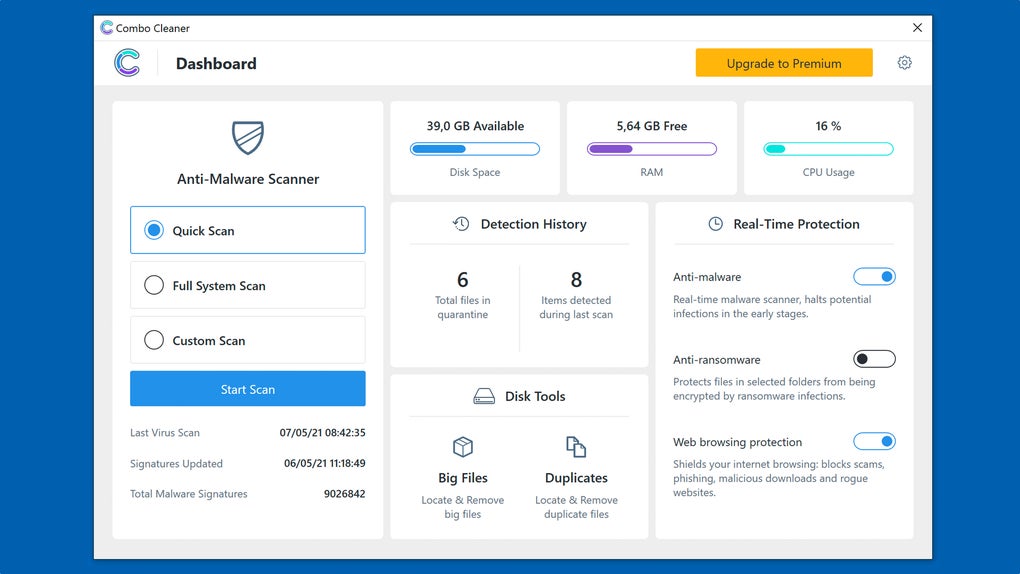Disable the Anti-malware toggle
Viewport: 1020px width, 574px height.
point(874,277)
